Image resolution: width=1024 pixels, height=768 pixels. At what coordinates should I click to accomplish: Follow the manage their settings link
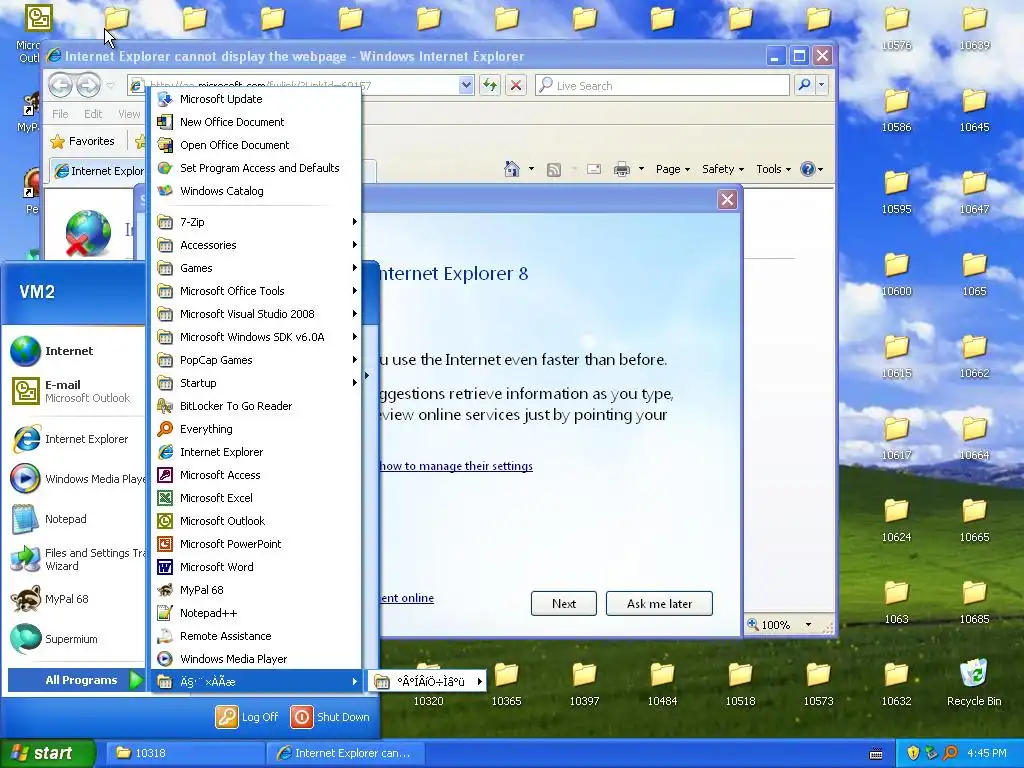pos(456,466)
